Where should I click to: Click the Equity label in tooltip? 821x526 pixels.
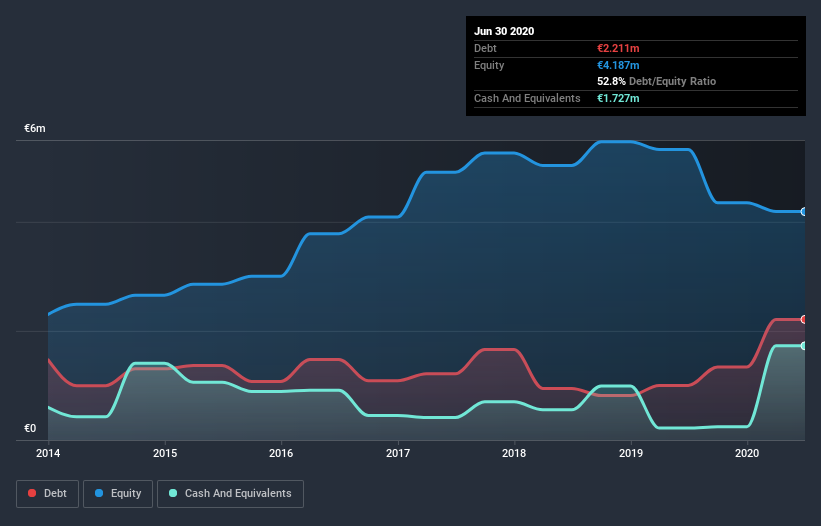tap(489, 65)
